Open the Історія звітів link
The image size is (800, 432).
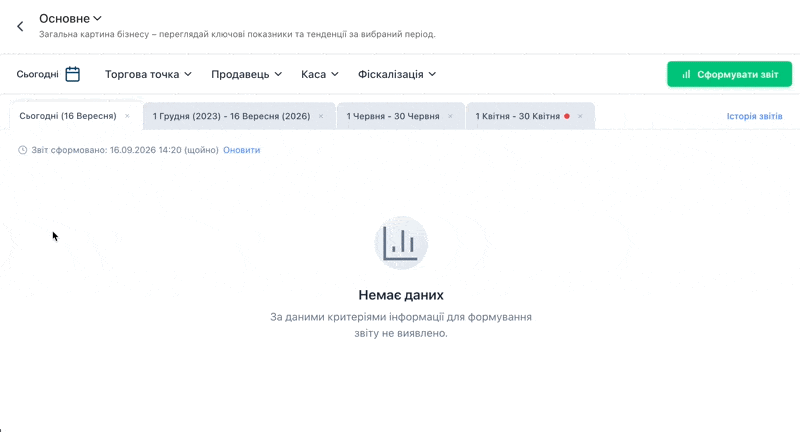tap(755, 116)
